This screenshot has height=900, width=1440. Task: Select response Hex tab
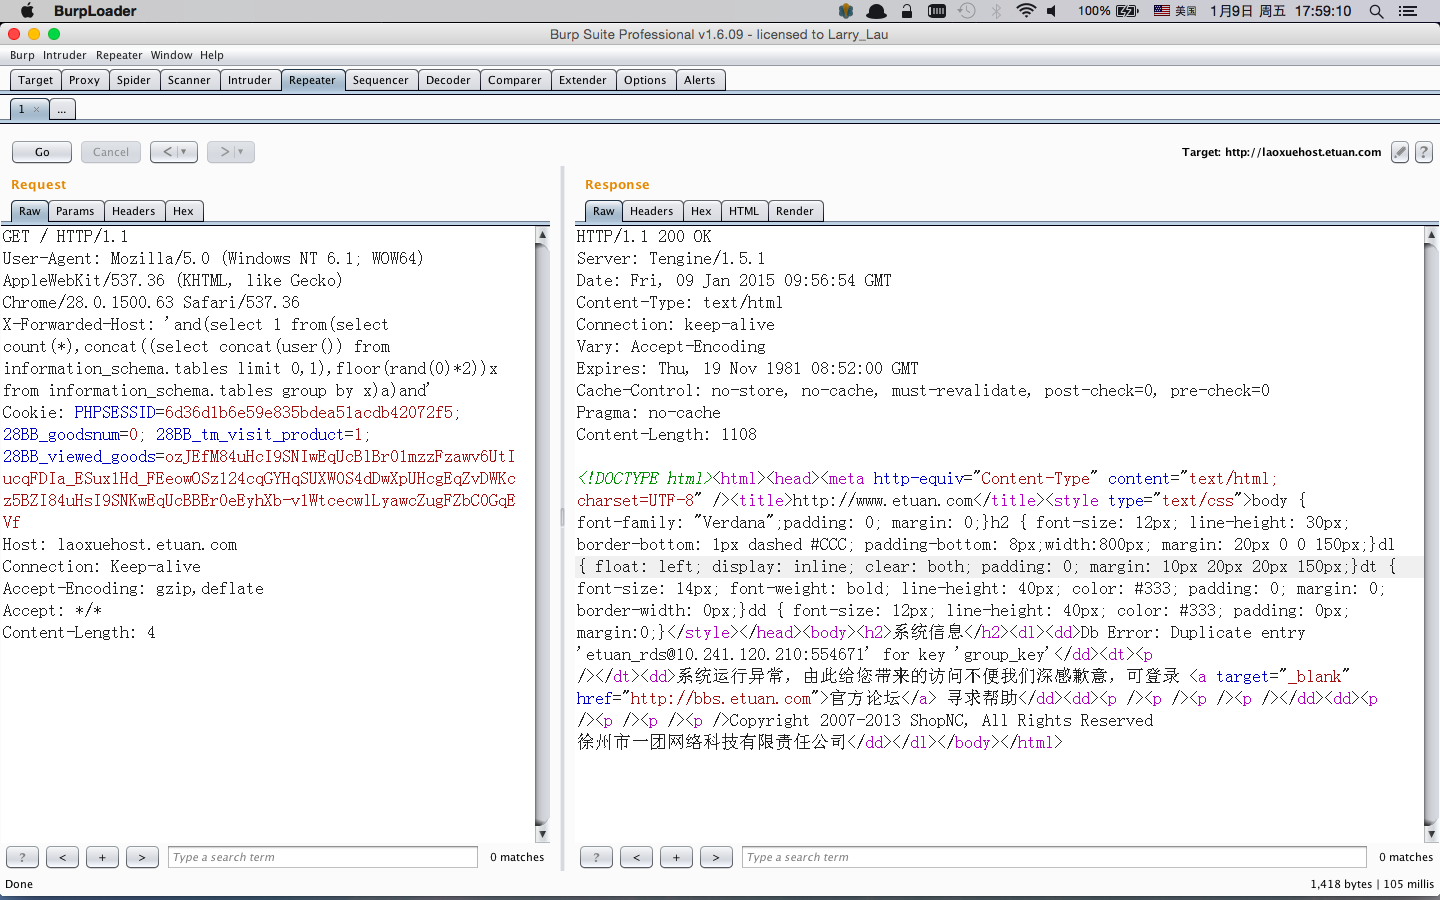click(701, 211)
